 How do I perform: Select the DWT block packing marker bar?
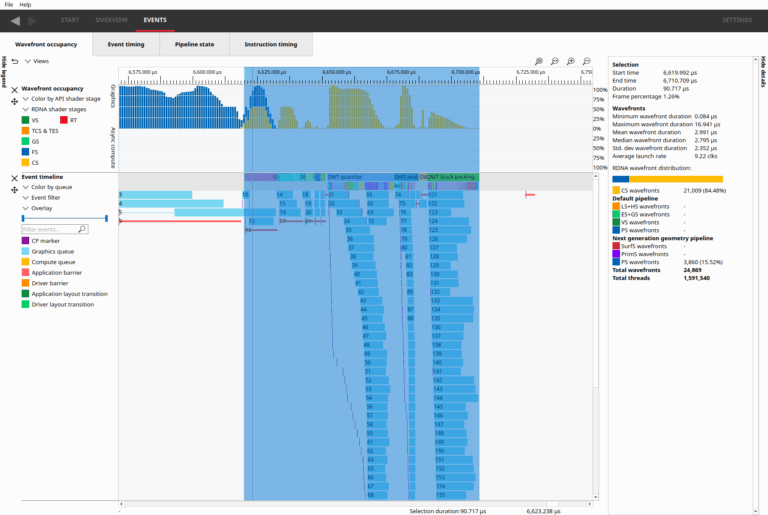click(x=453, y=177)
